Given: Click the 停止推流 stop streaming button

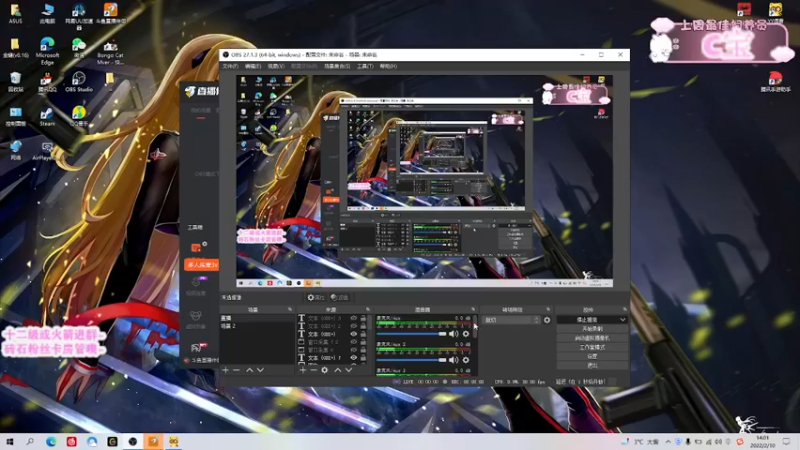Looking at the screenshot, I should click(587, 320).
